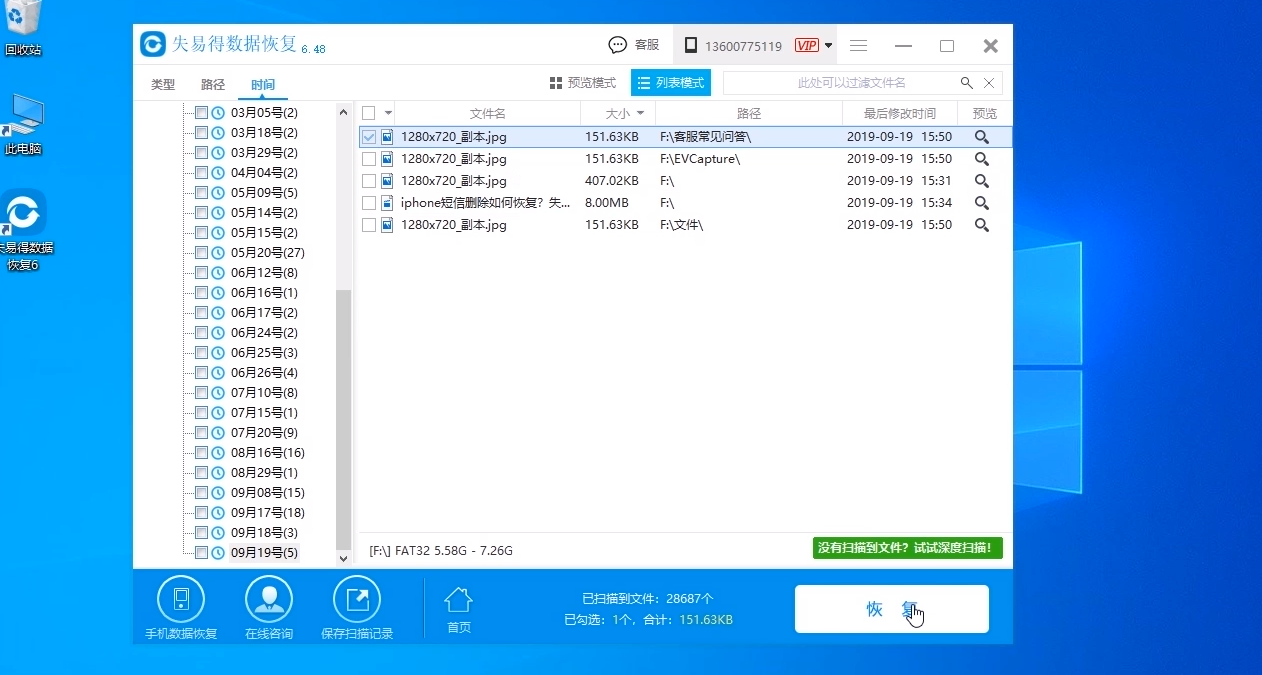Image resolution: width=1262 pixels, height=675 pixels.
Task: Click the clock icon for 09月19号(5)
Action: point(219,553)
